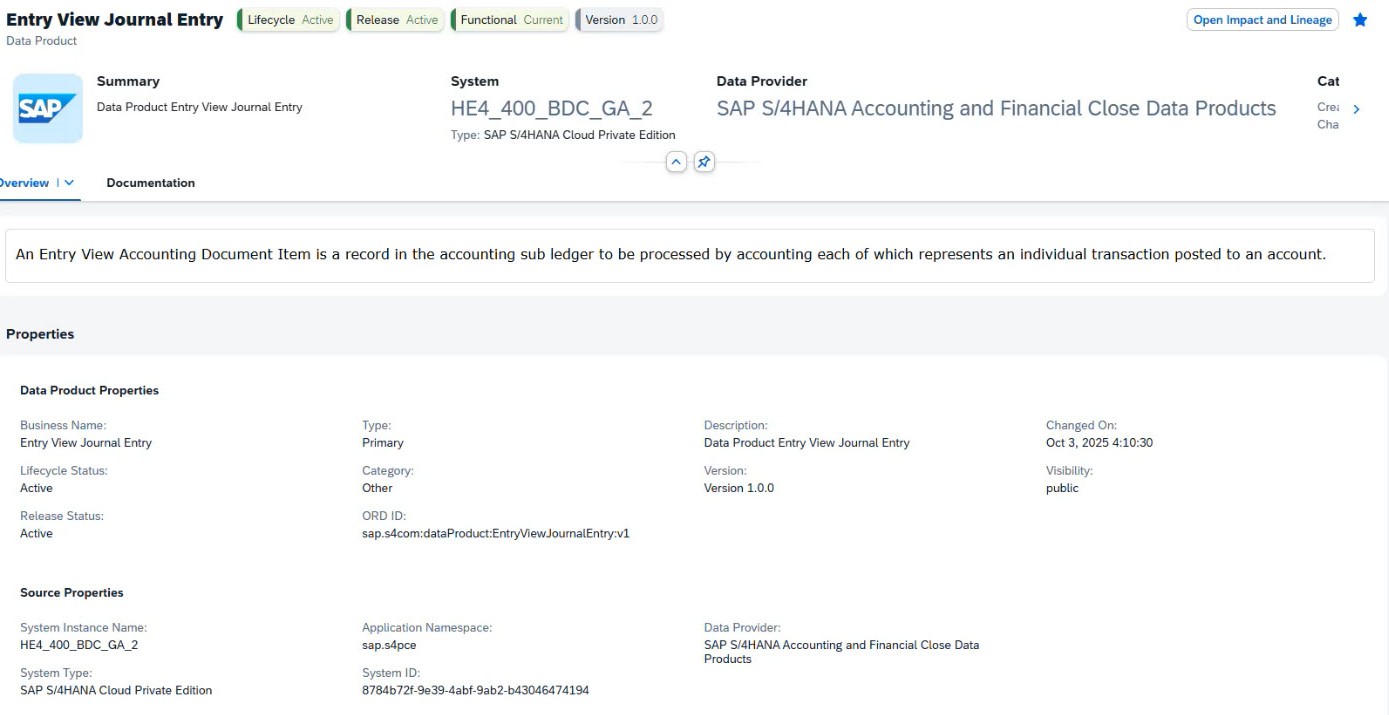Click the System ID value

[x=475, y=690]
